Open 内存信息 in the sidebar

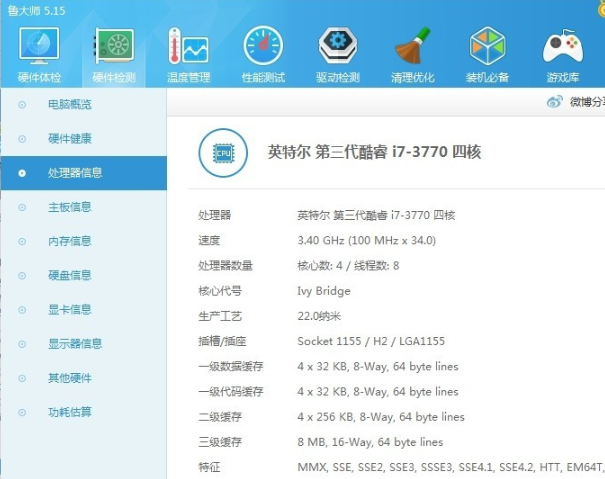point(69,241)
